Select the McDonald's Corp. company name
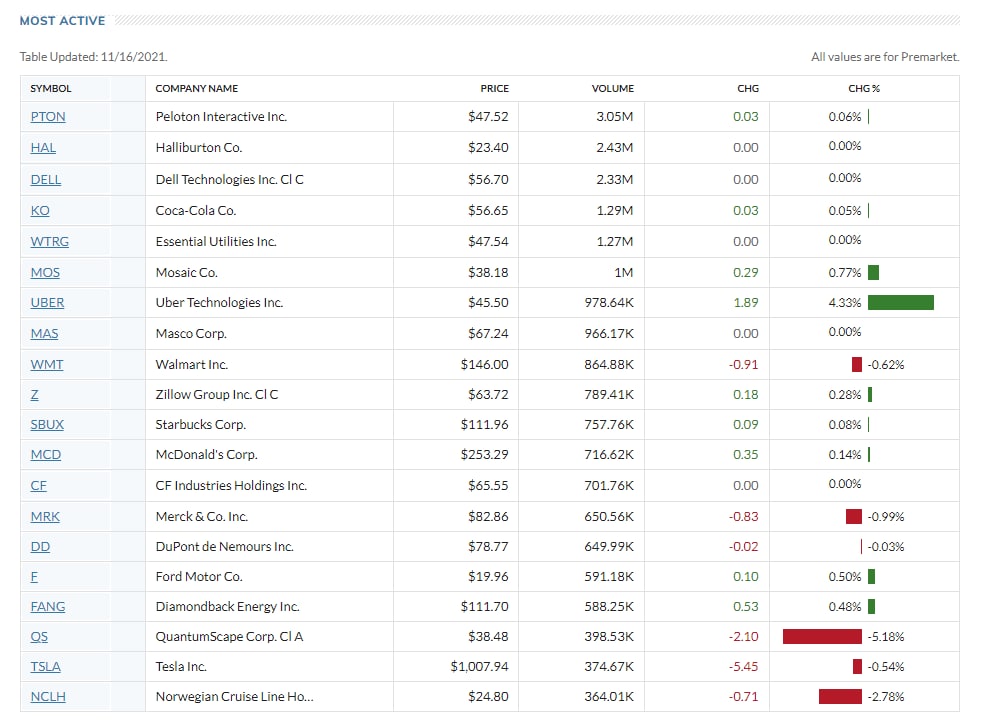 [206, 455]
